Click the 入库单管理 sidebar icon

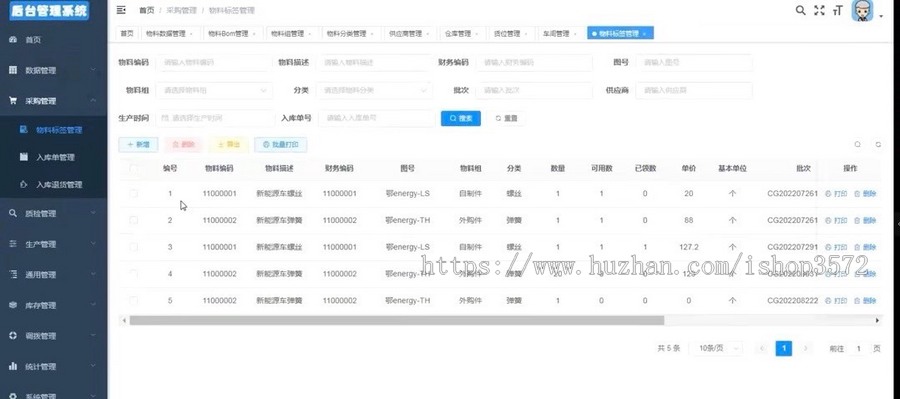(x=24, y=157)
